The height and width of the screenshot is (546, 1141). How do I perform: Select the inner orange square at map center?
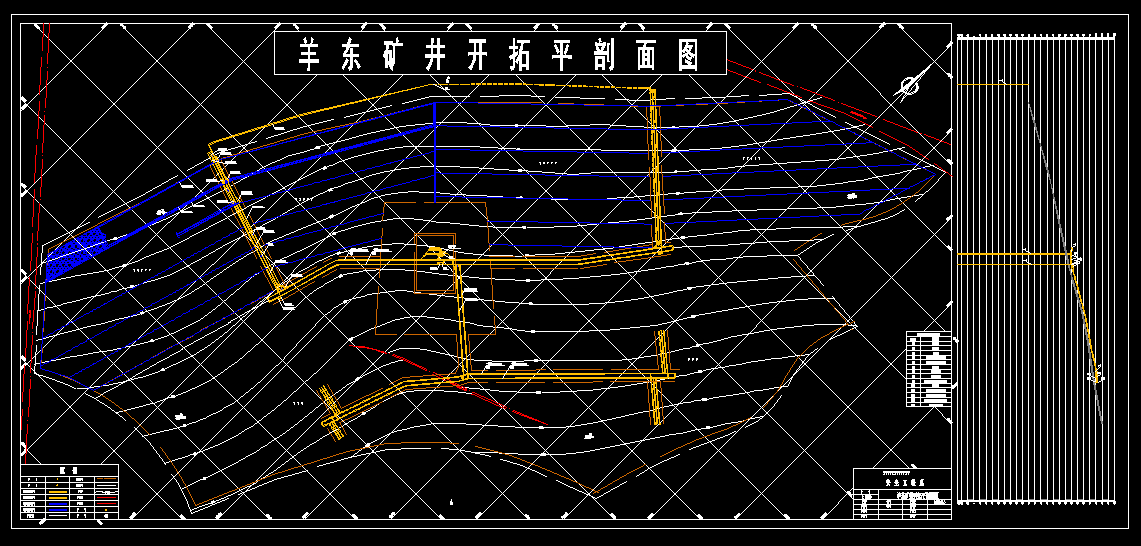tap(435, 264)
